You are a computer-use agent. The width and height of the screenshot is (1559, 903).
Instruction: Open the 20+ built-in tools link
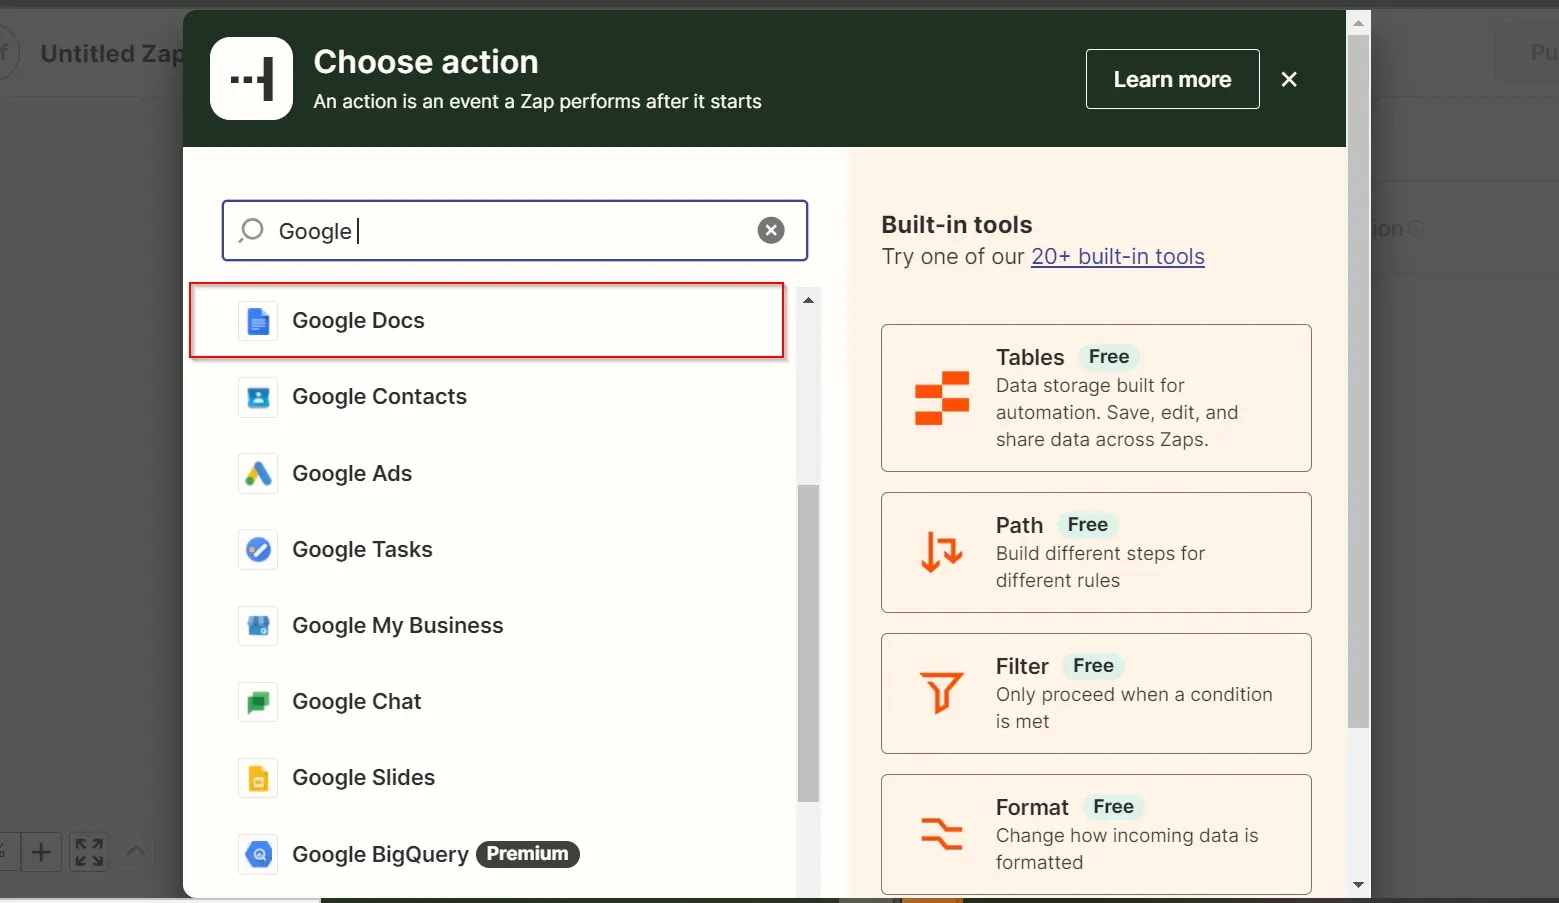coord(1118,257)
